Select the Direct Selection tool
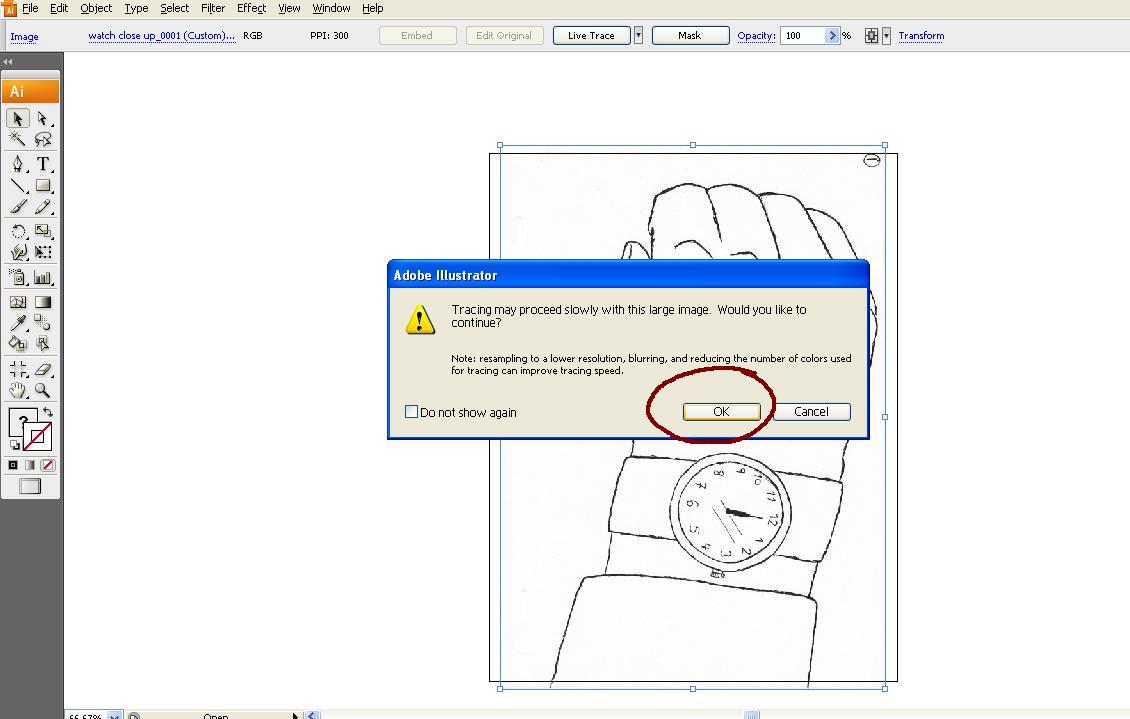 [43, 117]
